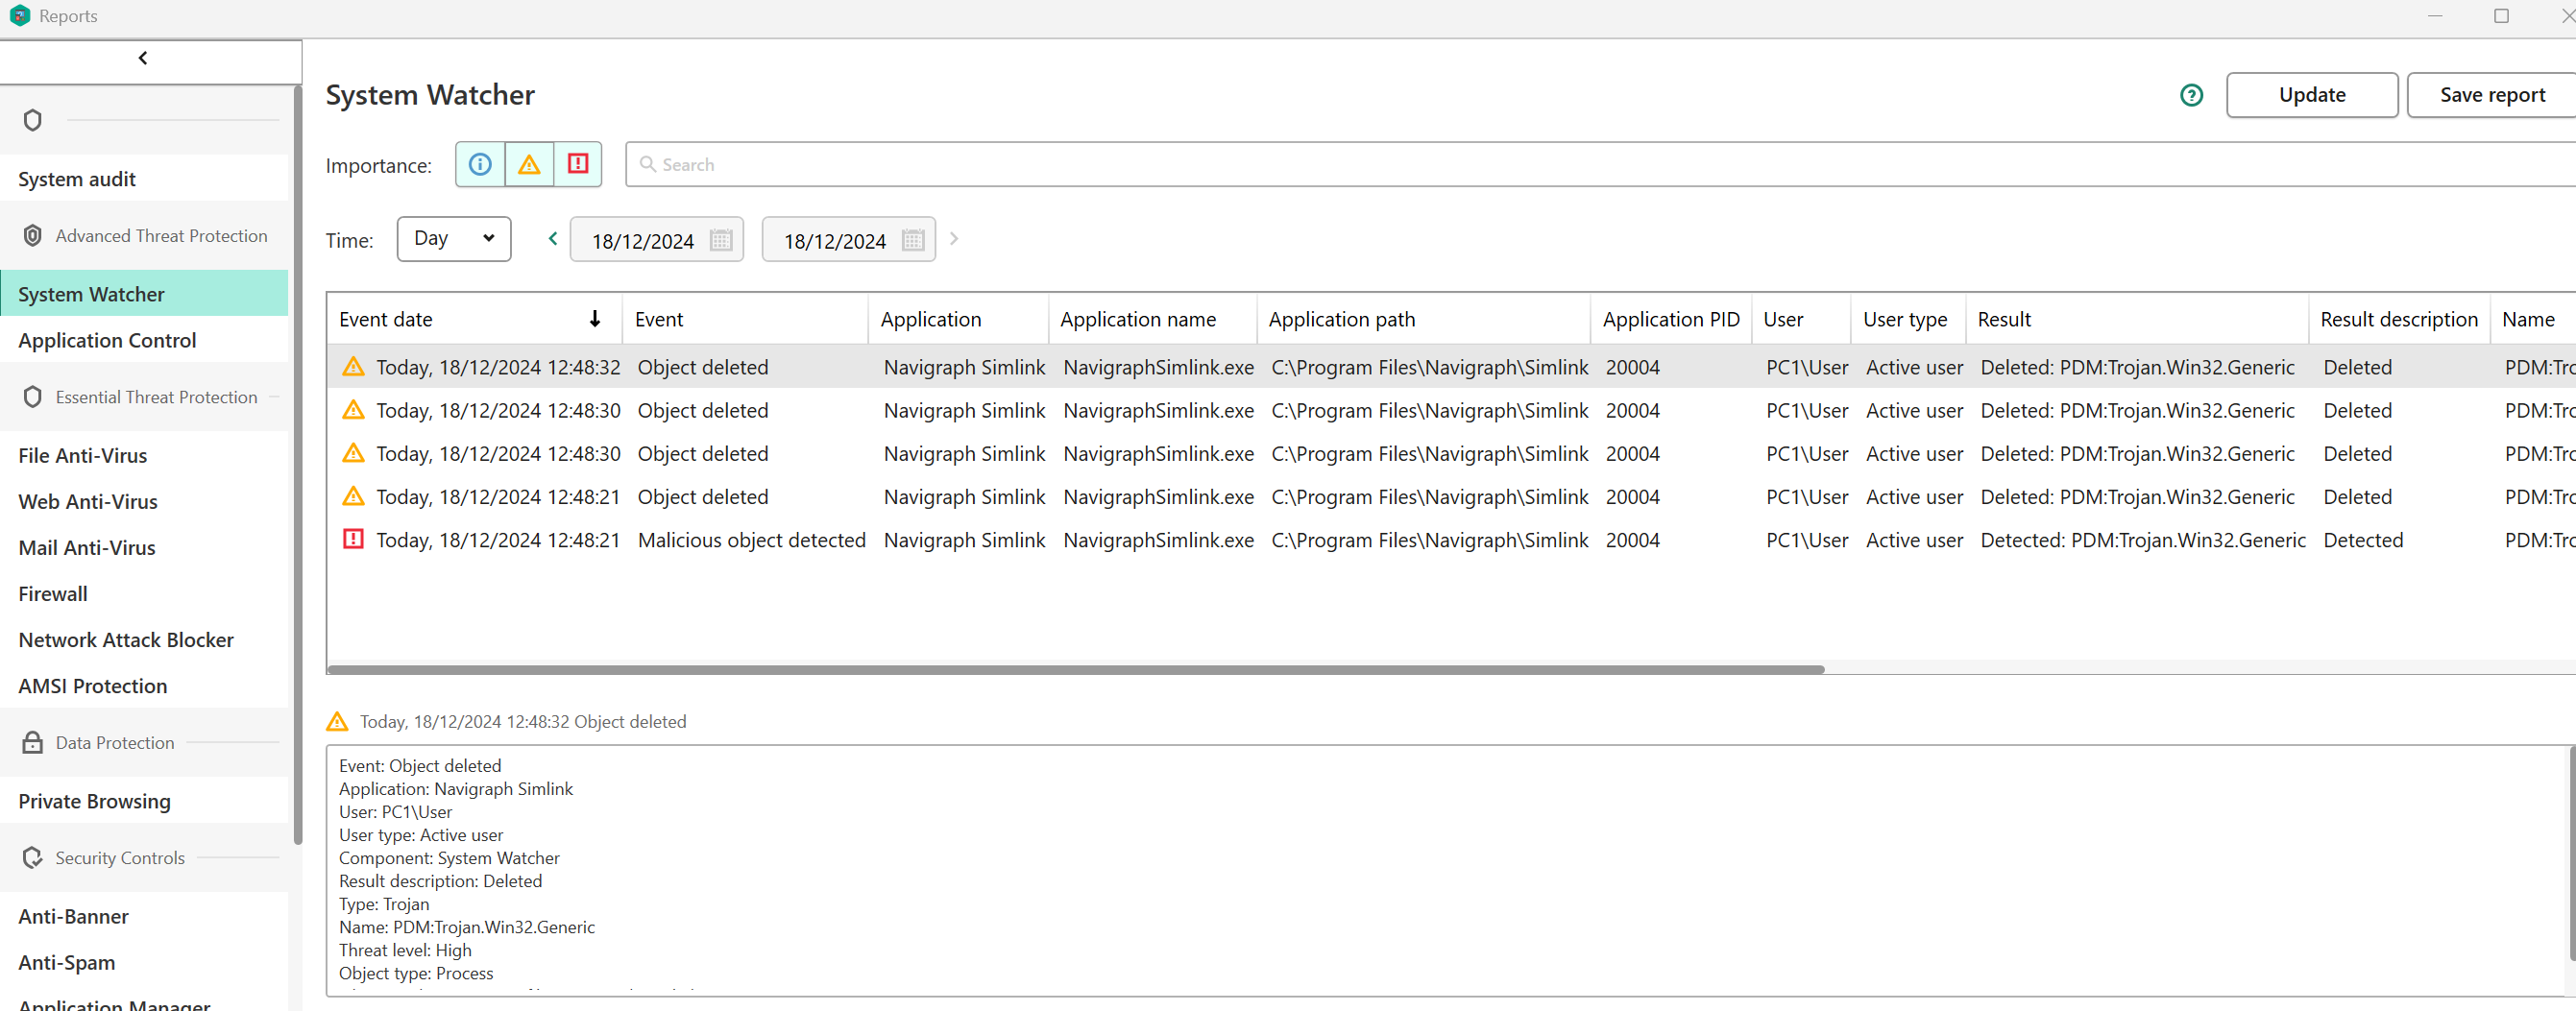The width and height of the screenshot is (2576, 1011).
Task: Sort by the User column header
Action: click(1801, 319)
